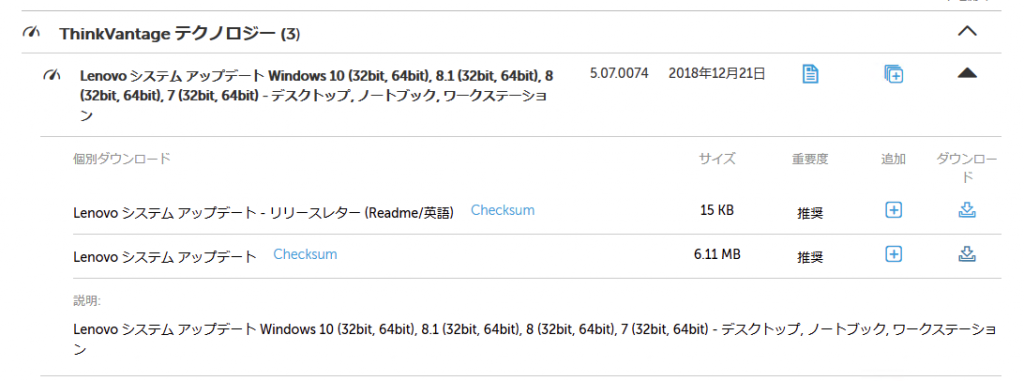Viewport: 1024px width, 381px height.
Task: Download the 15 KB release letter file
Action: tap(967, 210)
